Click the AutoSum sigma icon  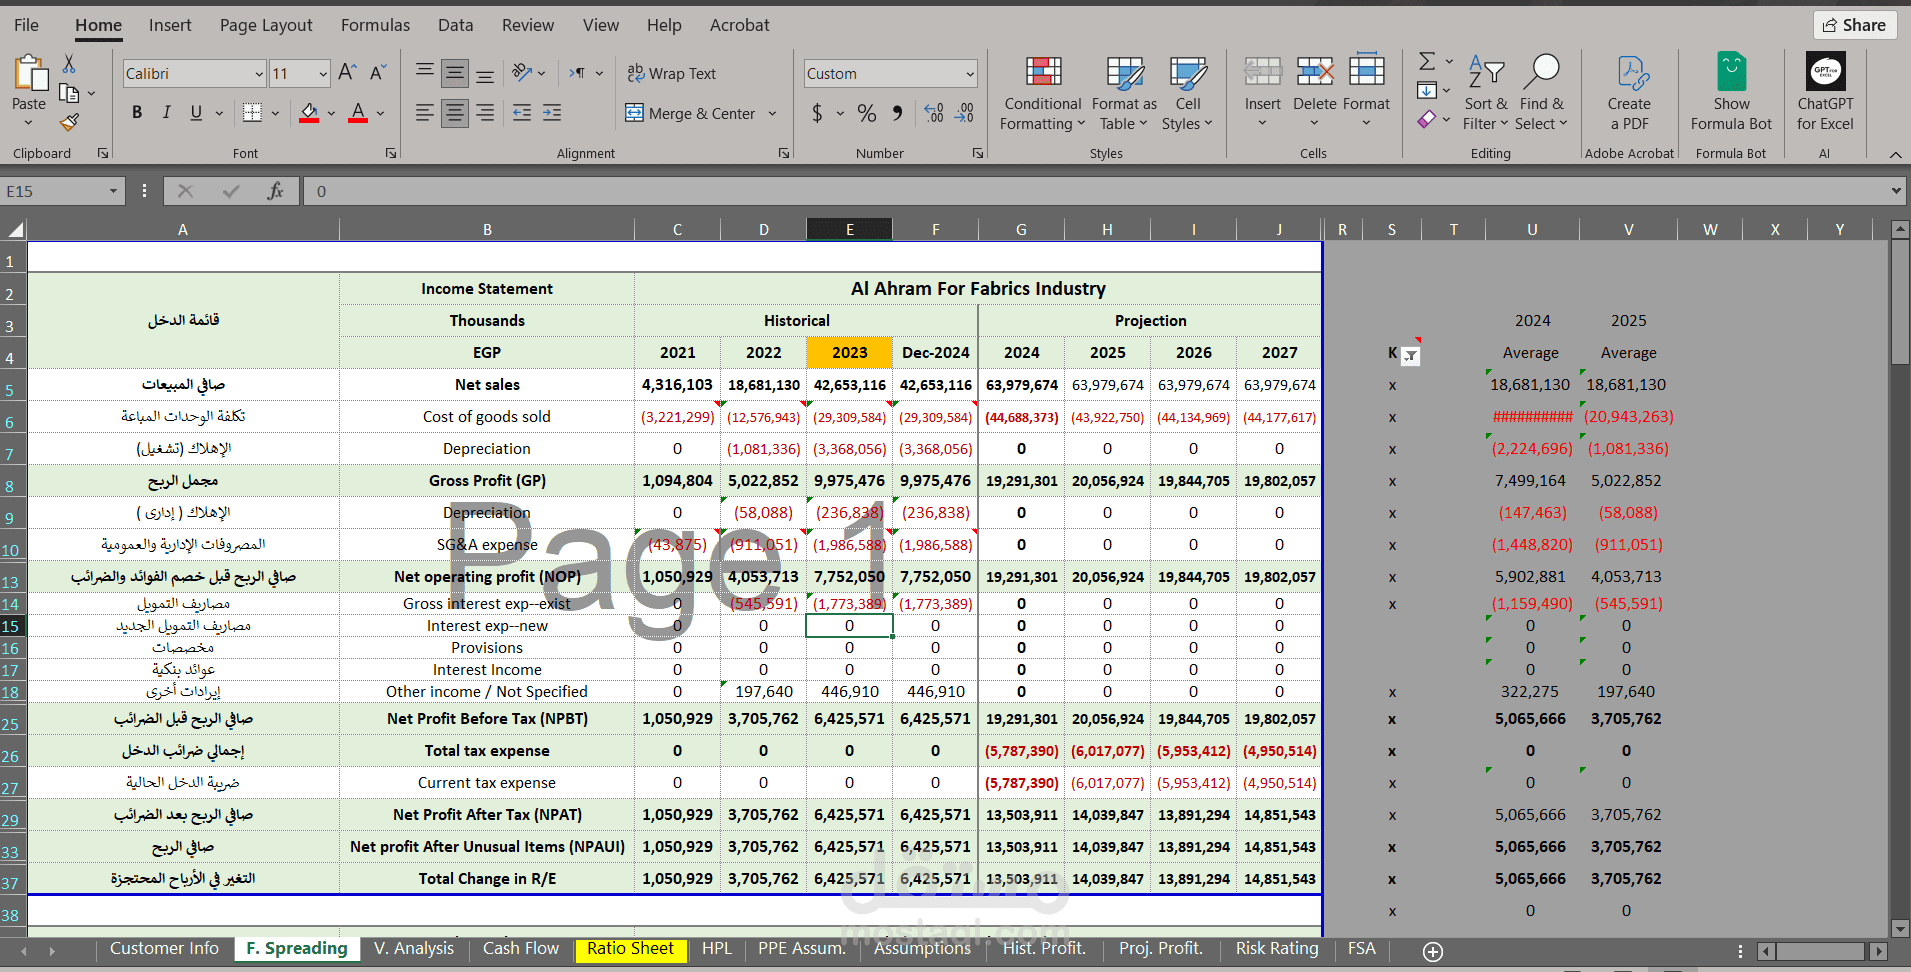click(1427, 62)
